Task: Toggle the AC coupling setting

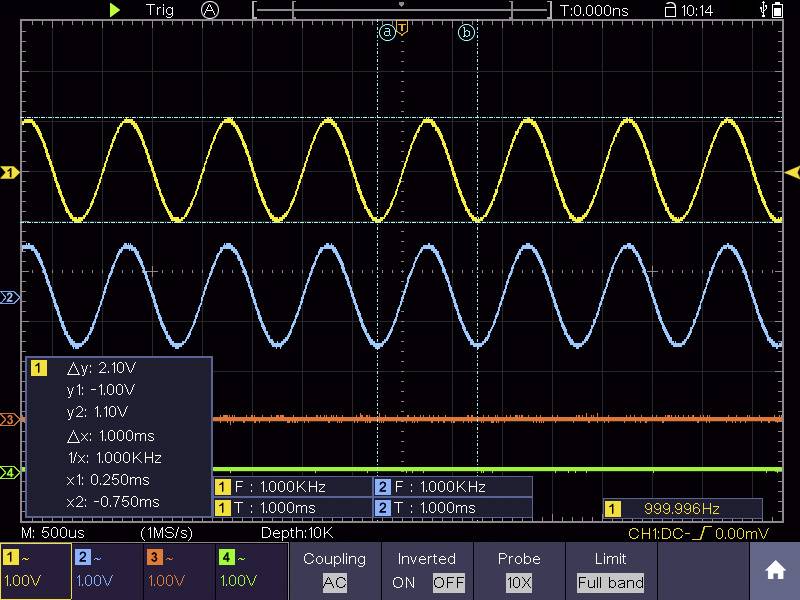Action: pos(335,582)
